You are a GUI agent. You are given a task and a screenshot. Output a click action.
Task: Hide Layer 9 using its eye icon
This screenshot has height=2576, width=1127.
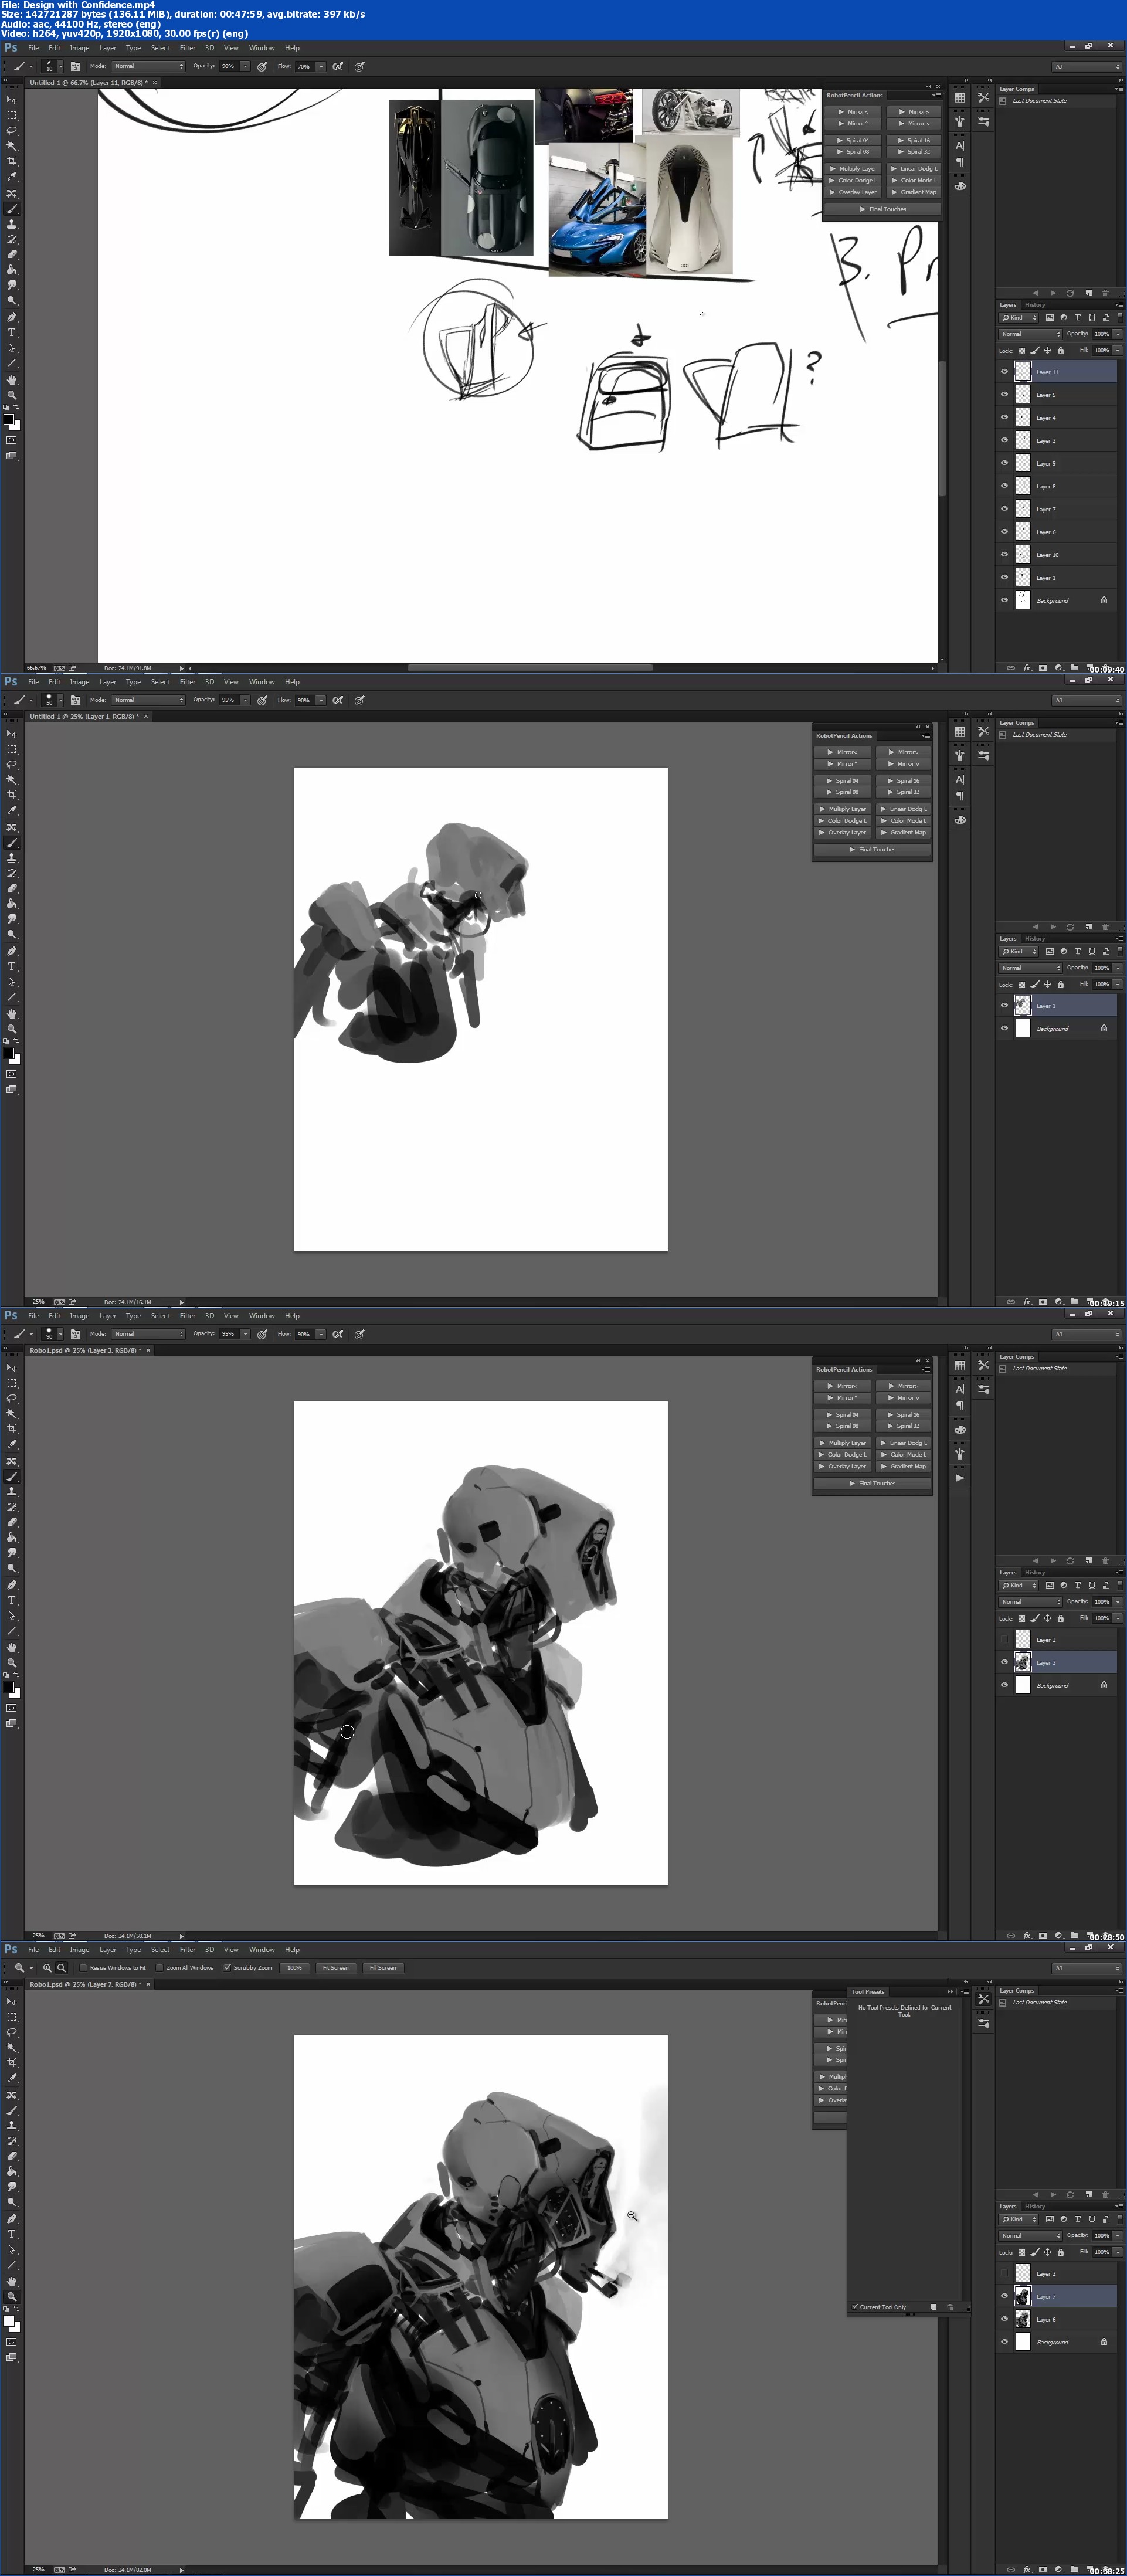coord(1004,463)
